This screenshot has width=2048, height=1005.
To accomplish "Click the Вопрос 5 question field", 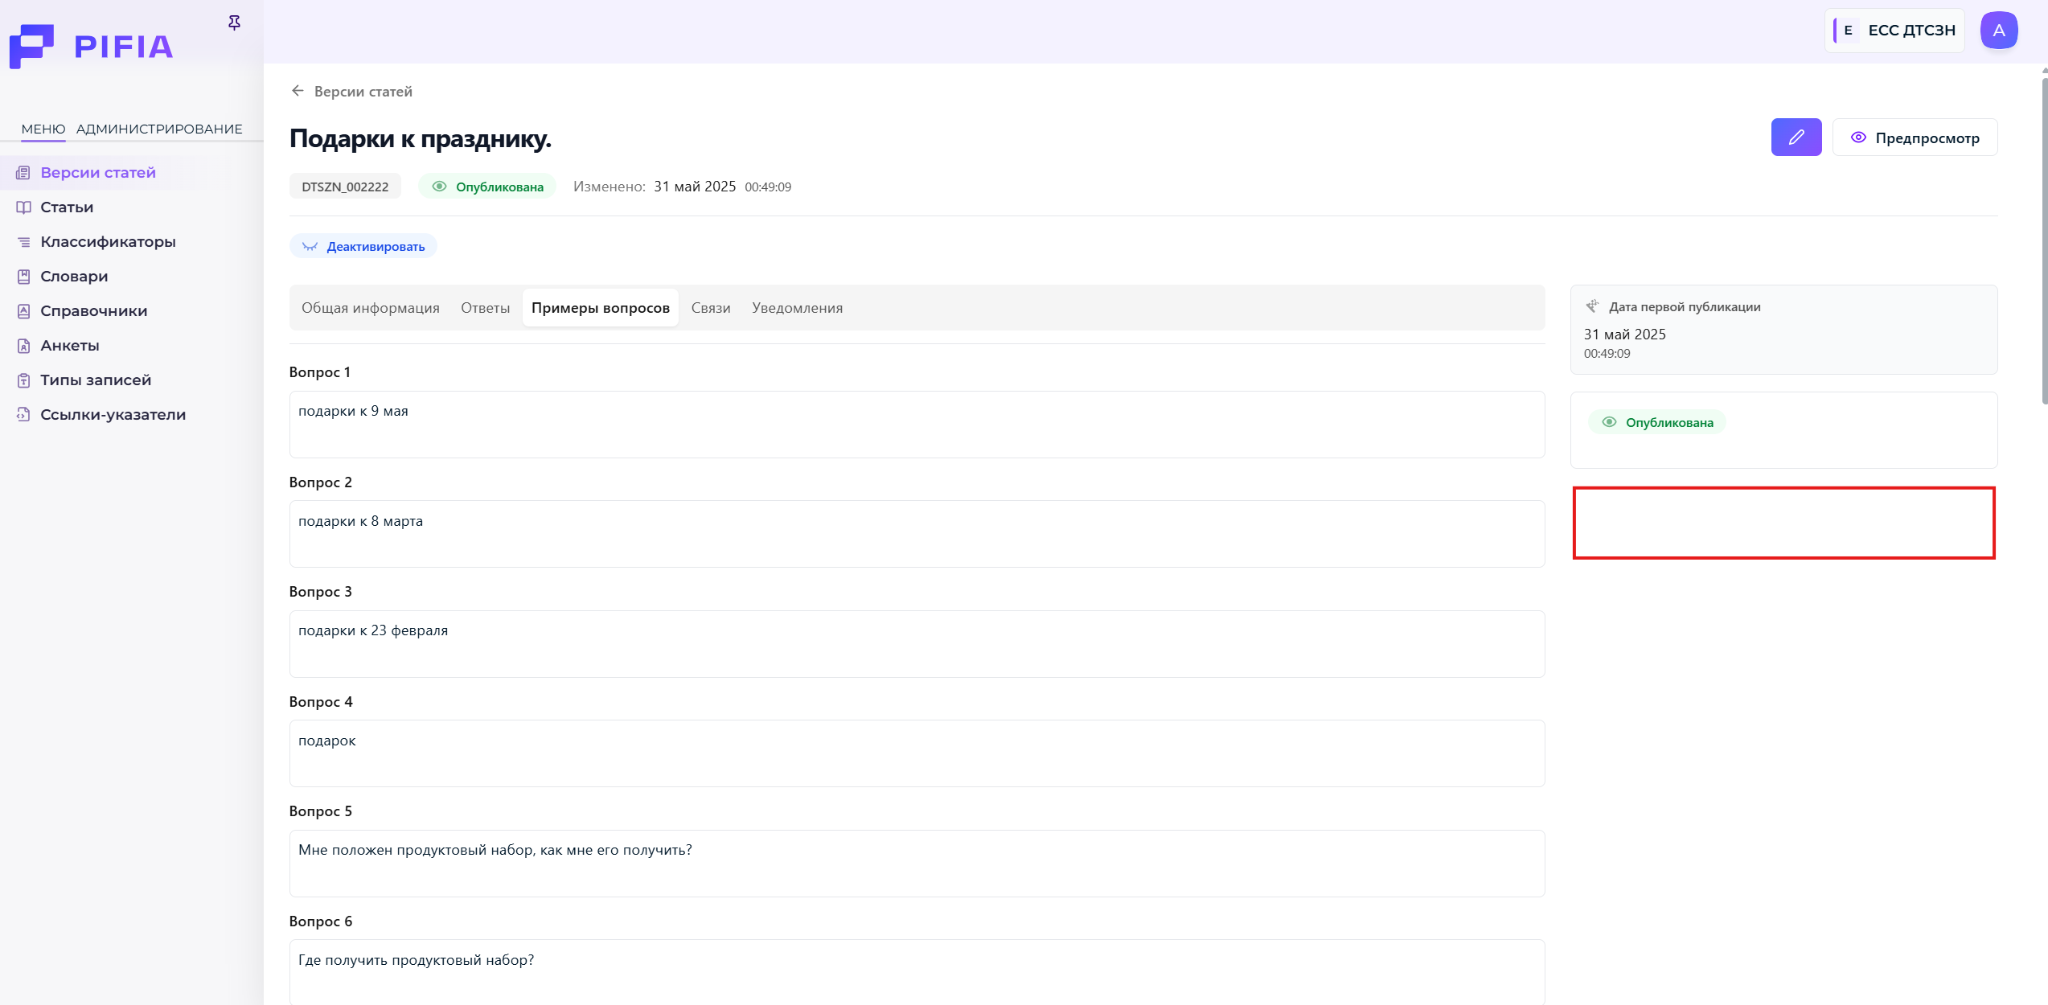I will tap(916, 863).
